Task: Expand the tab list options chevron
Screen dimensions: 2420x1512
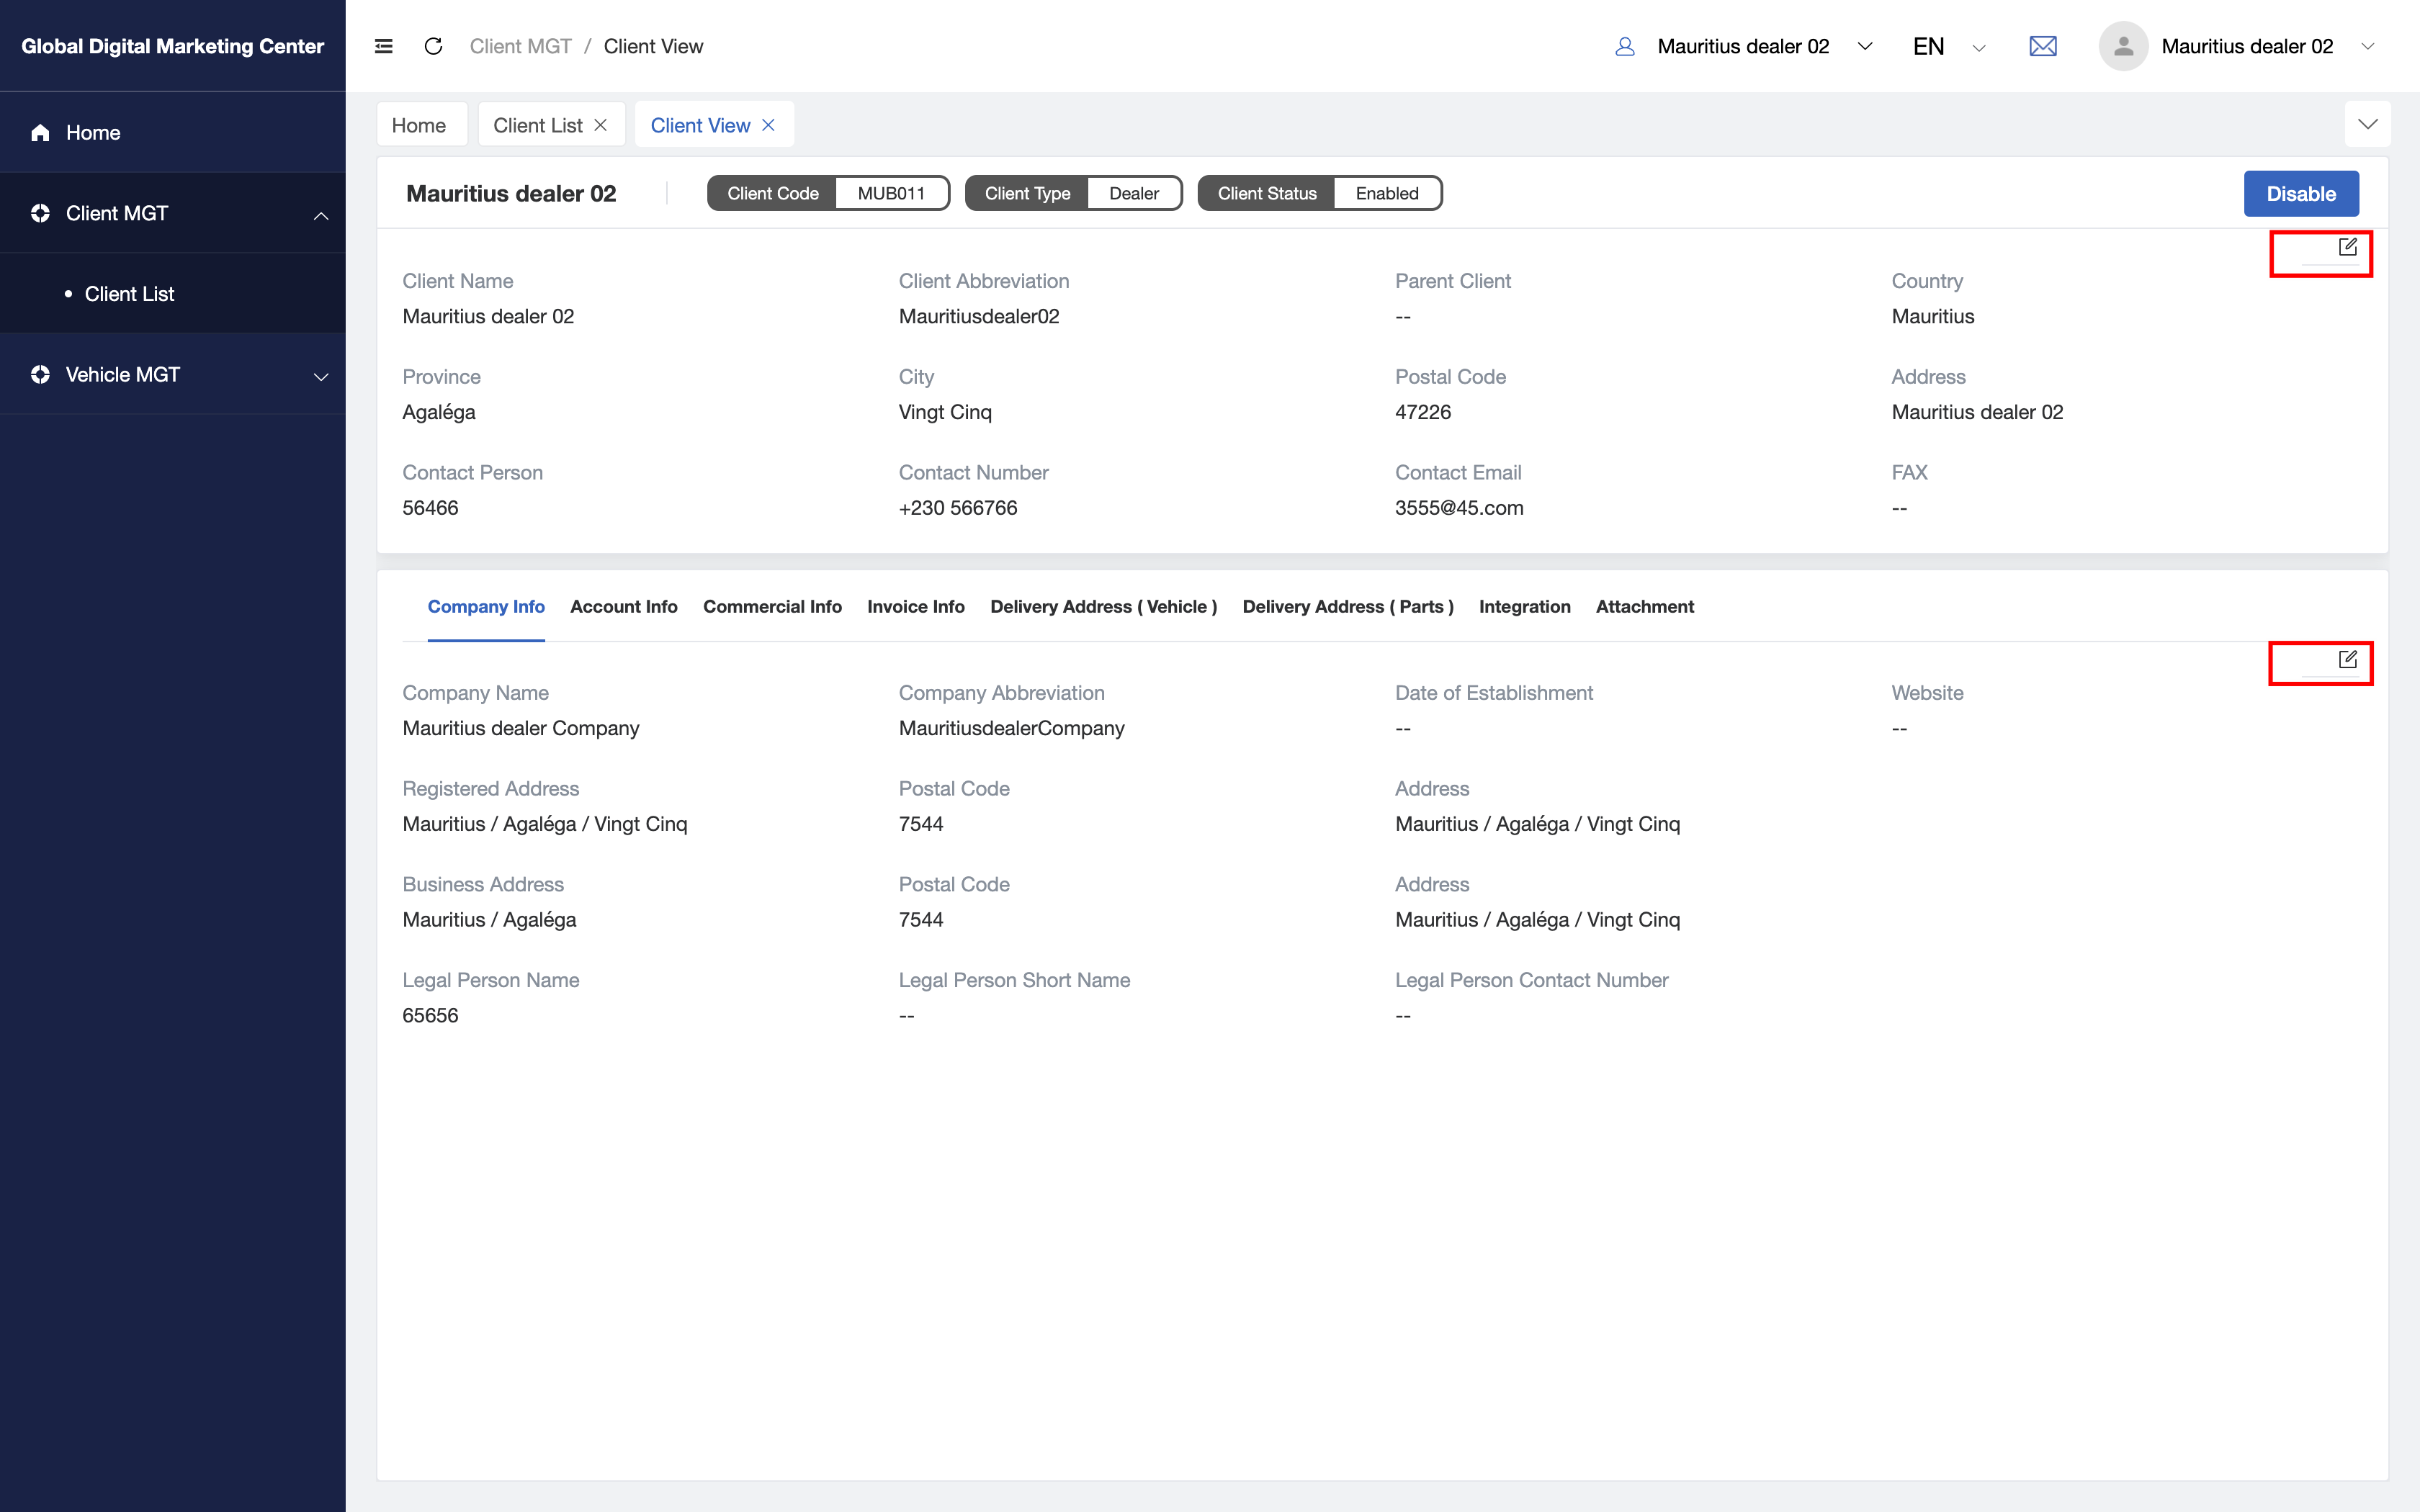Action: click(2367, 124)
